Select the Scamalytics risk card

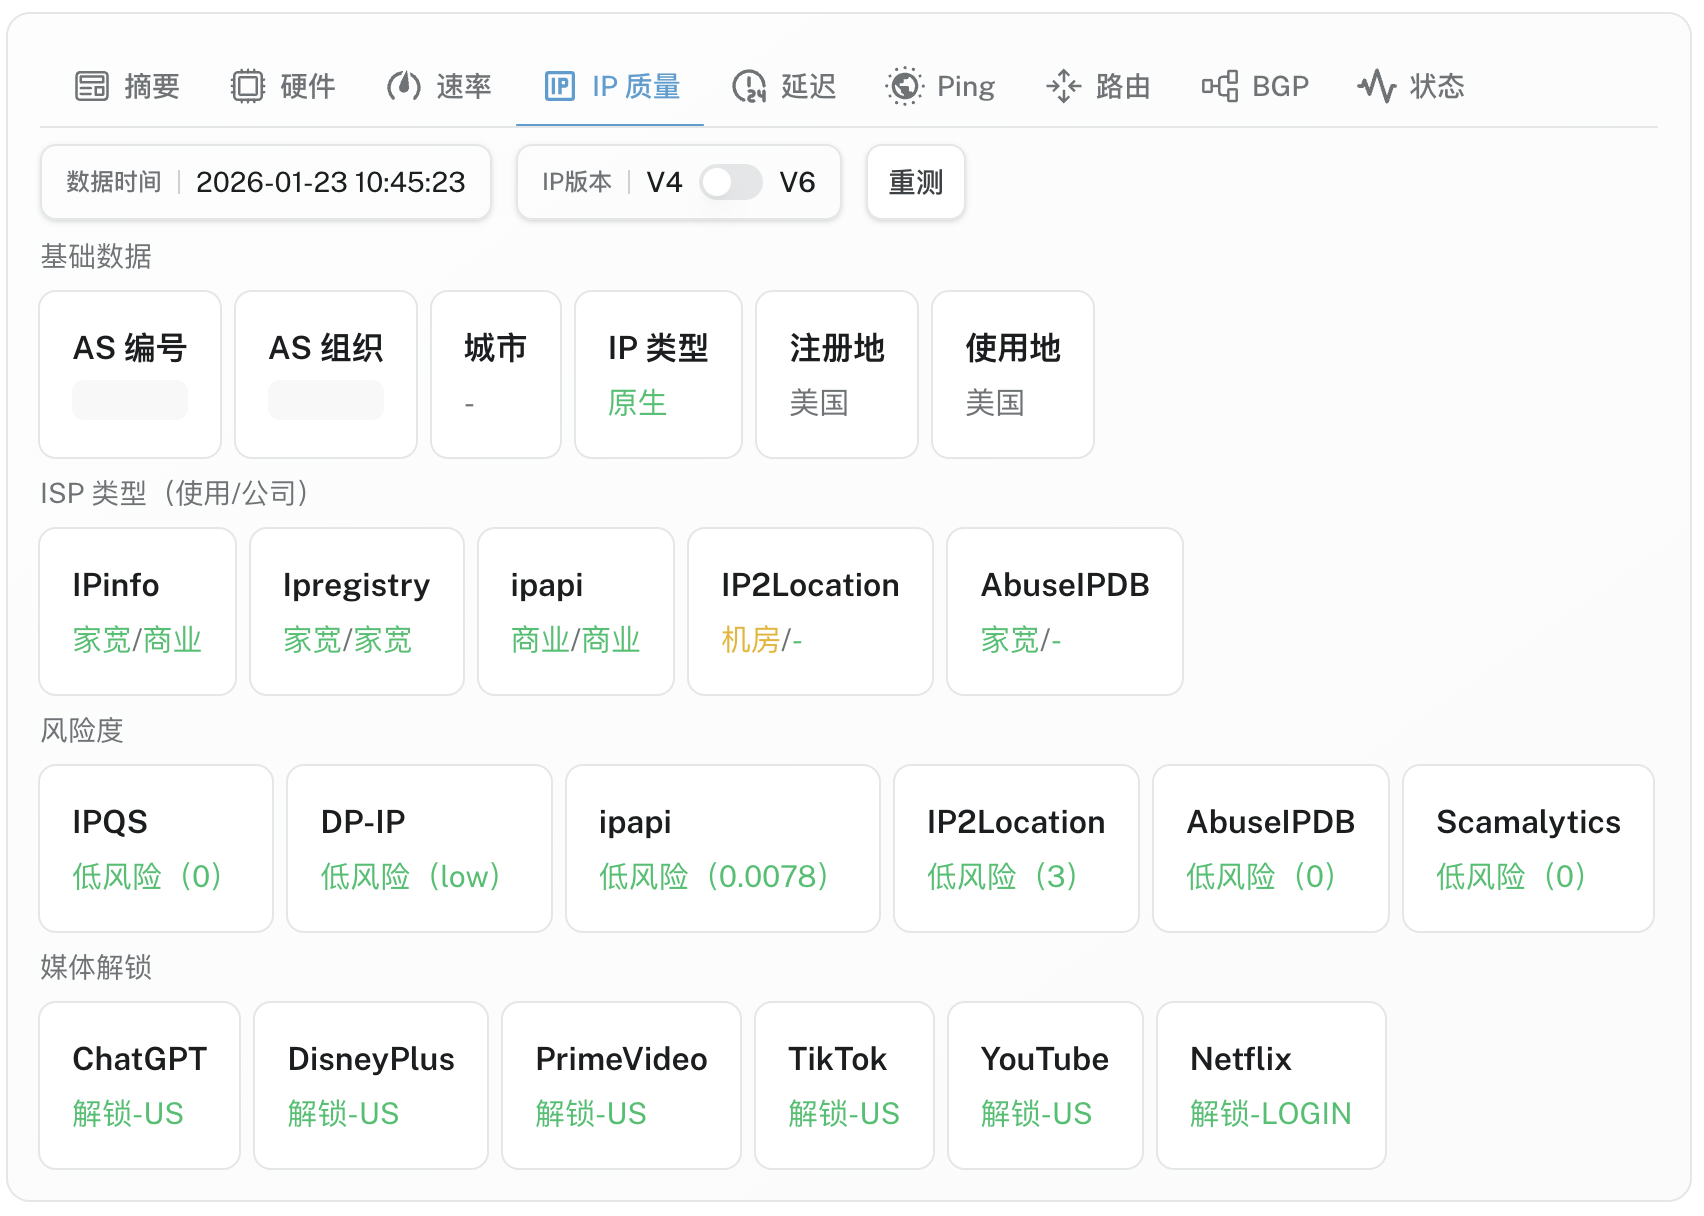[x=1528, y=848]
